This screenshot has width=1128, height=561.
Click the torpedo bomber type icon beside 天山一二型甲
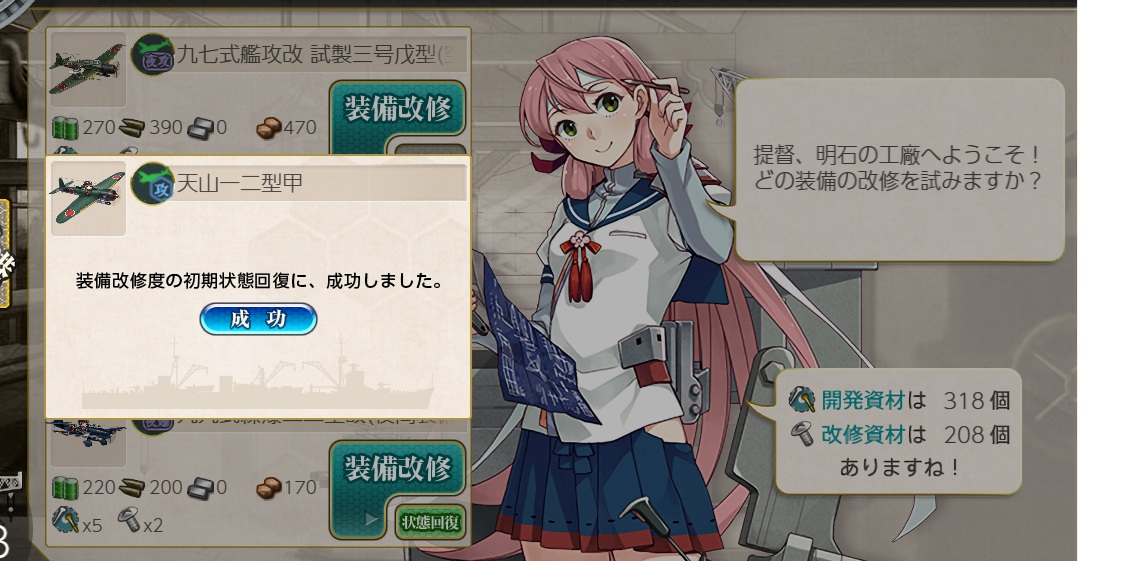pyautogui.click(x=153, y=183)
